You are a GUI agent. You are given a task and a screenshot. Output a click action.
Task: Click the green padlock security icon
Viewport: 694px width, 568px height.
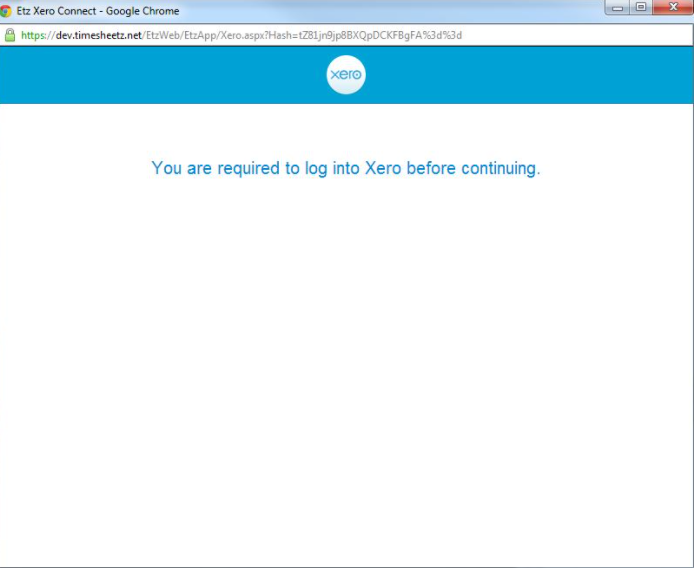pos(10,35)
